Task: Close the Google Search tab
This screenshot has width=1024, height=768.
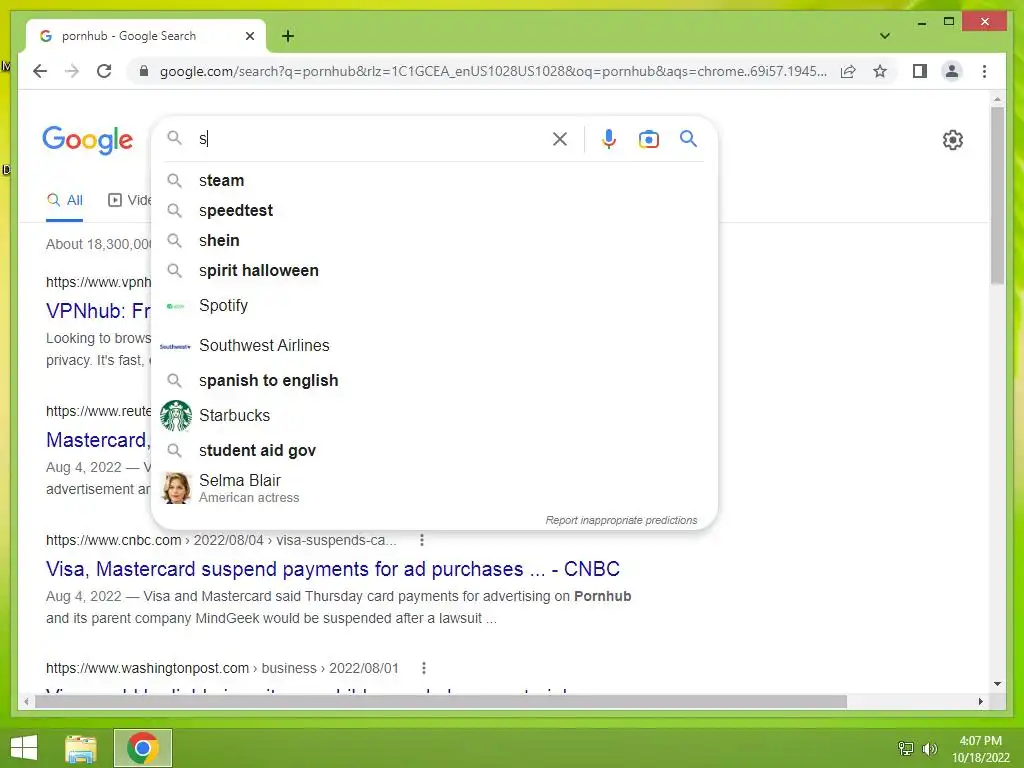Action: coord(249,36)
